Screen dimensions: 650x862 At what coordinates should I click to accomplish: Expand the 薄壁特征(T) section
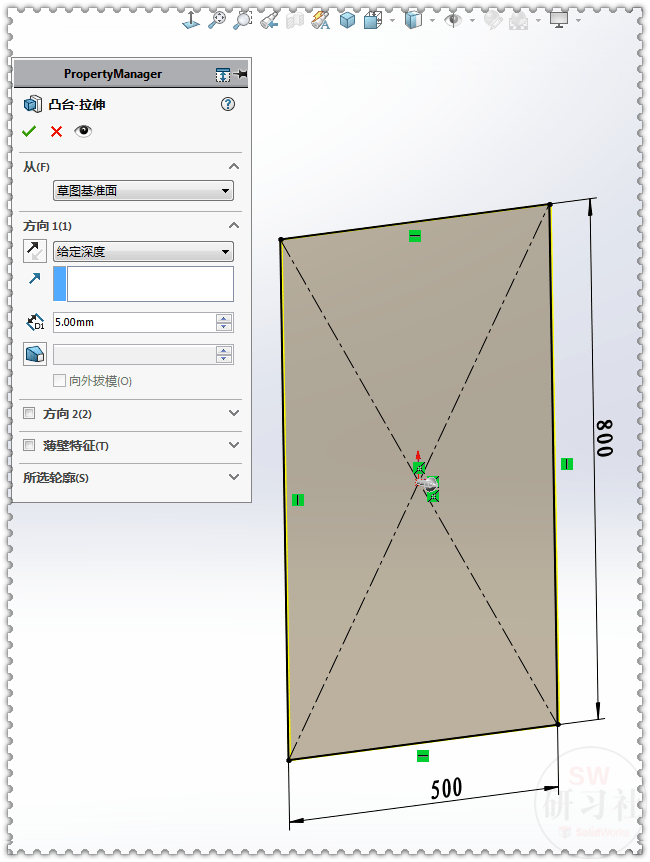pos(234,445)
